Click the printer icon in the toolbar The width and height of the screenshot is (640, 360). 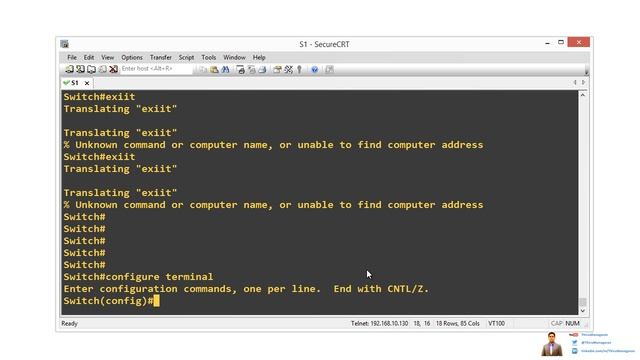[262, 70]
